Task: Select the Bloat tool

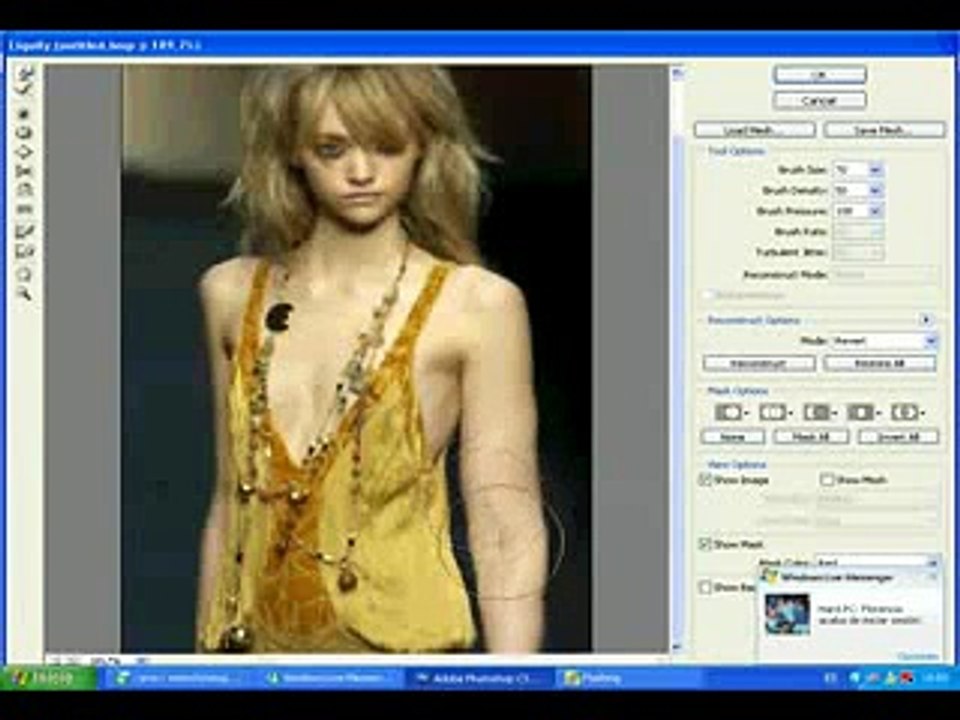Action: tap(26, 152)
